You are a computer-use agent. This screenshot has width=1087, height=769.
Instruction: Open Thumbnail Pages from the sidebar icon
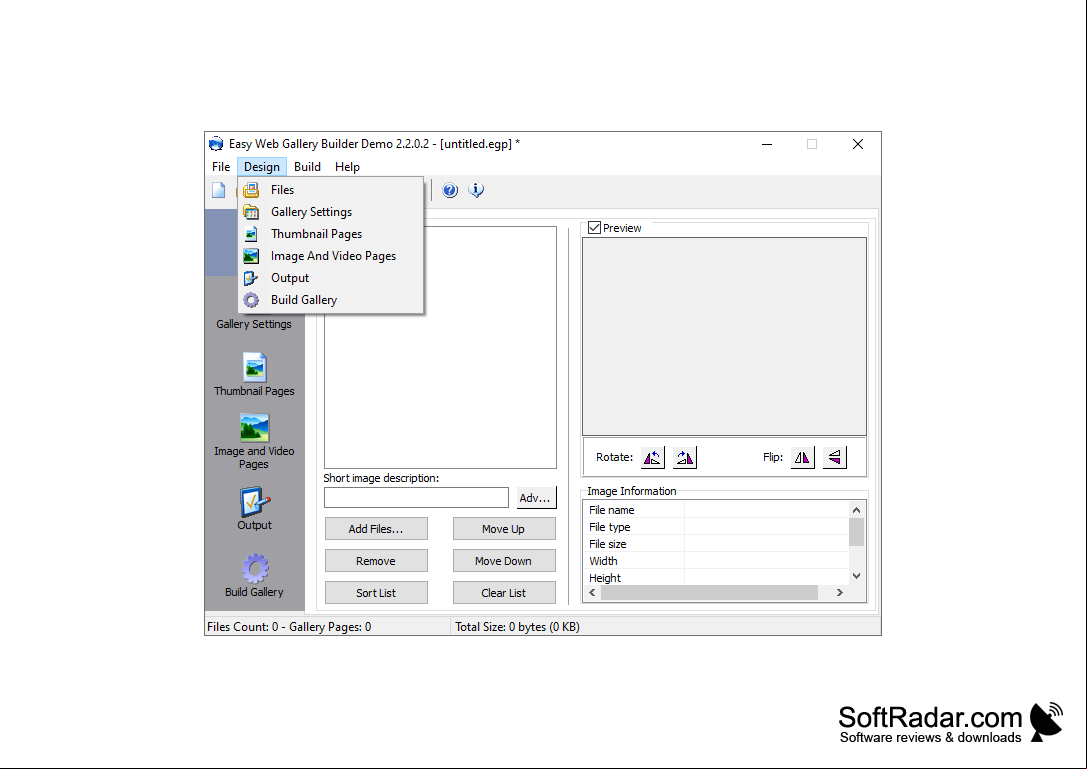click(254, 367)
